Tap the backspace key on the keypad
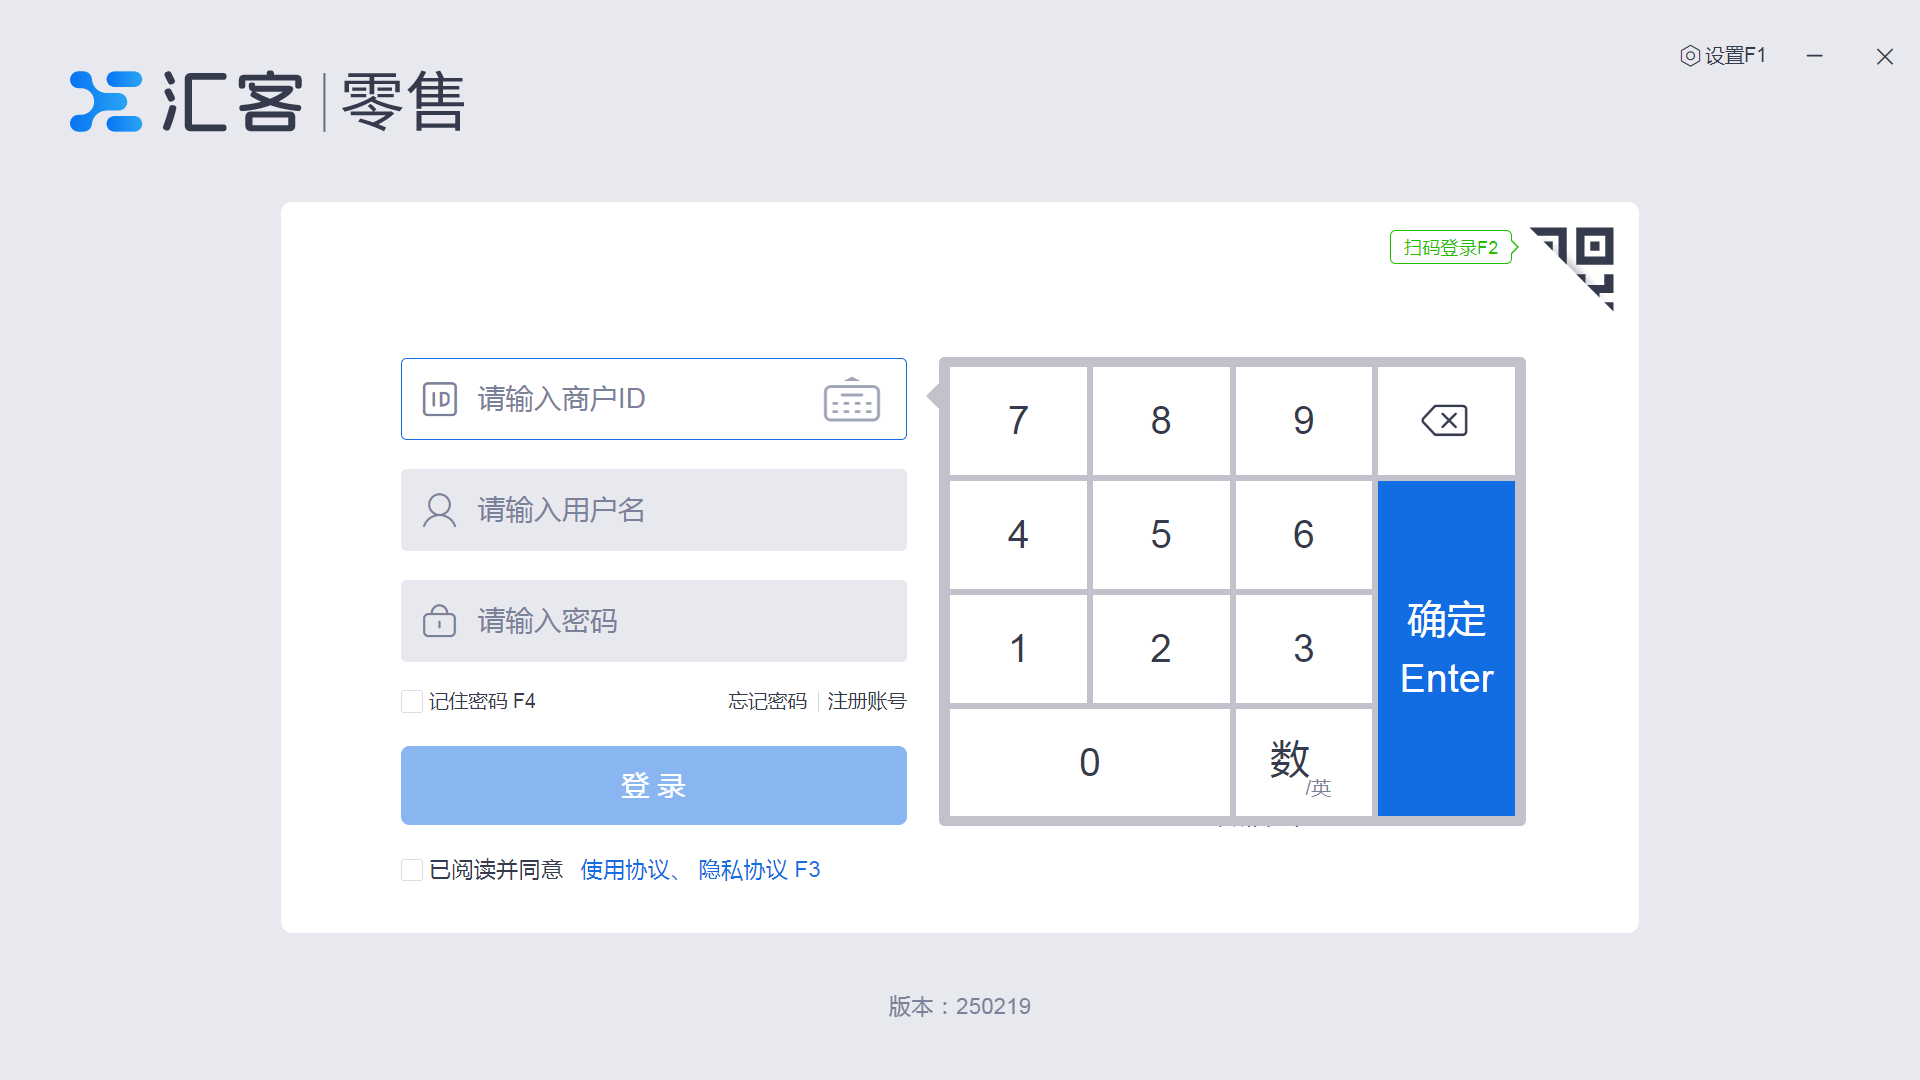Viewport: 1920px width, 1080px height. tap(1445, 420)
